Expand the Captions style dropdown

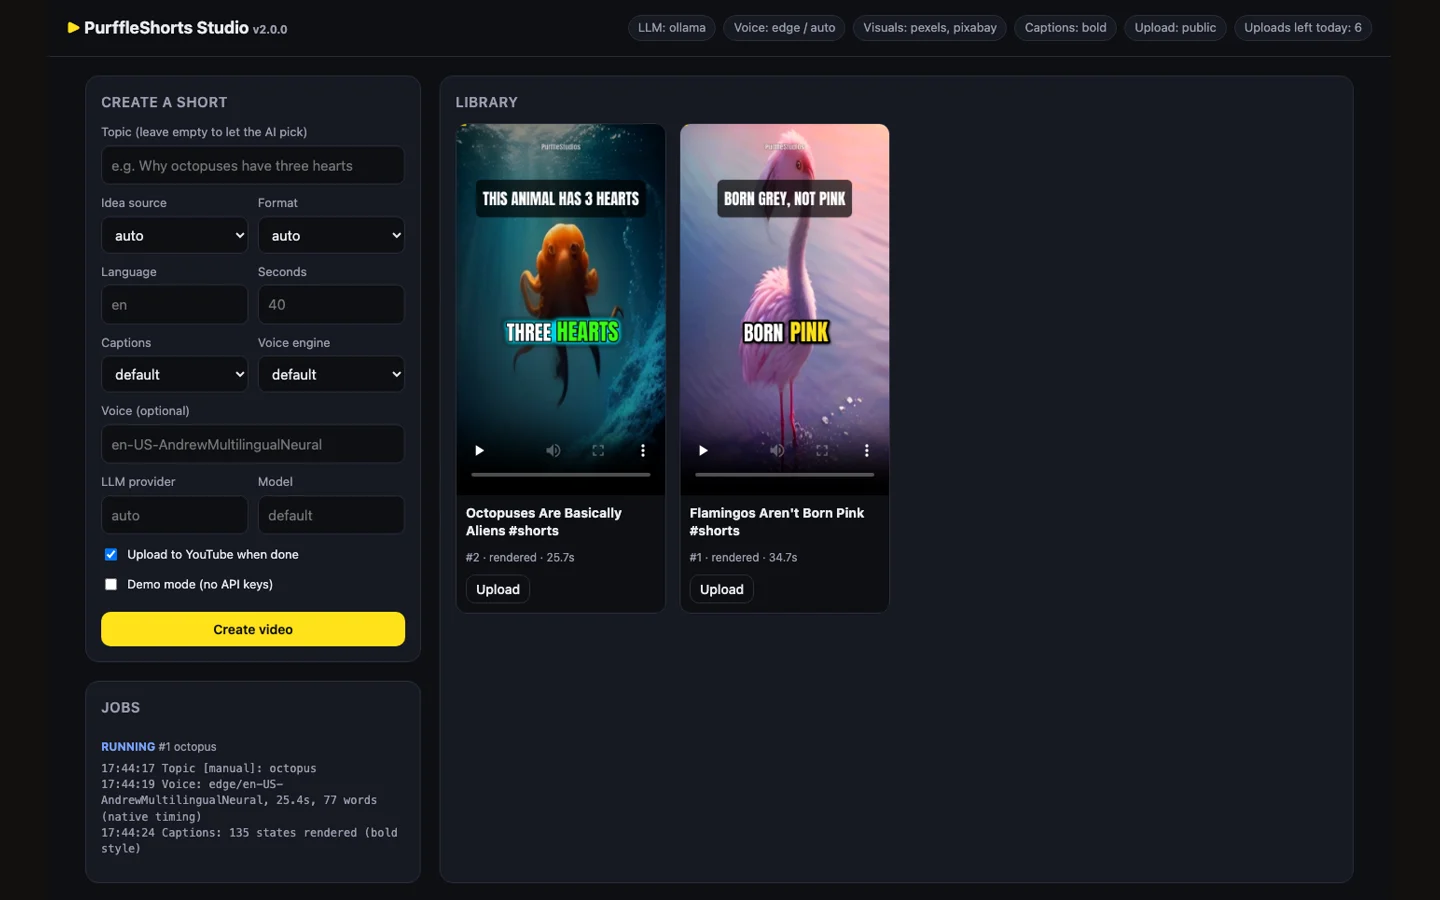(x=174, y=375)
